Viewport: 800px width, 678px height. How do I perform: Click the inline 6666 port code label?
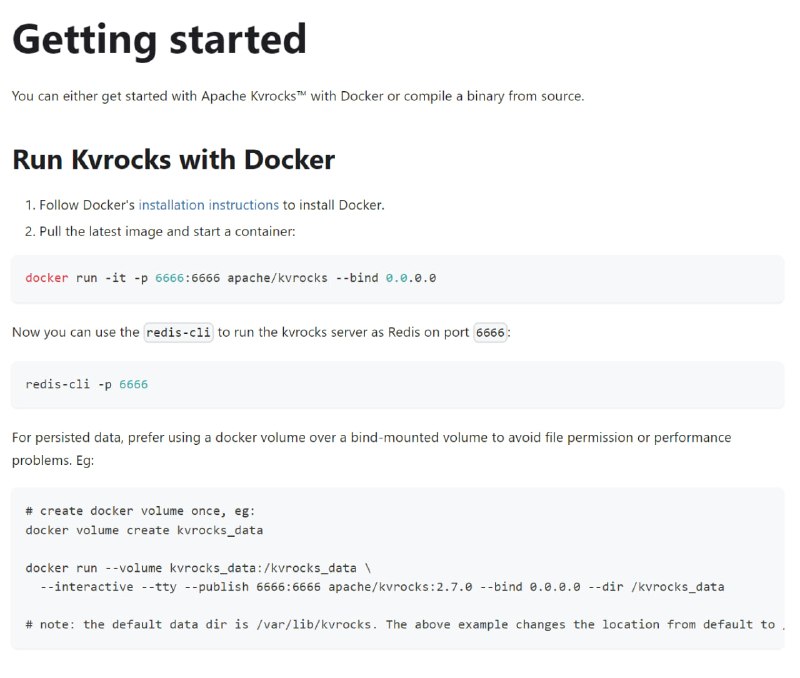point(490,333)
